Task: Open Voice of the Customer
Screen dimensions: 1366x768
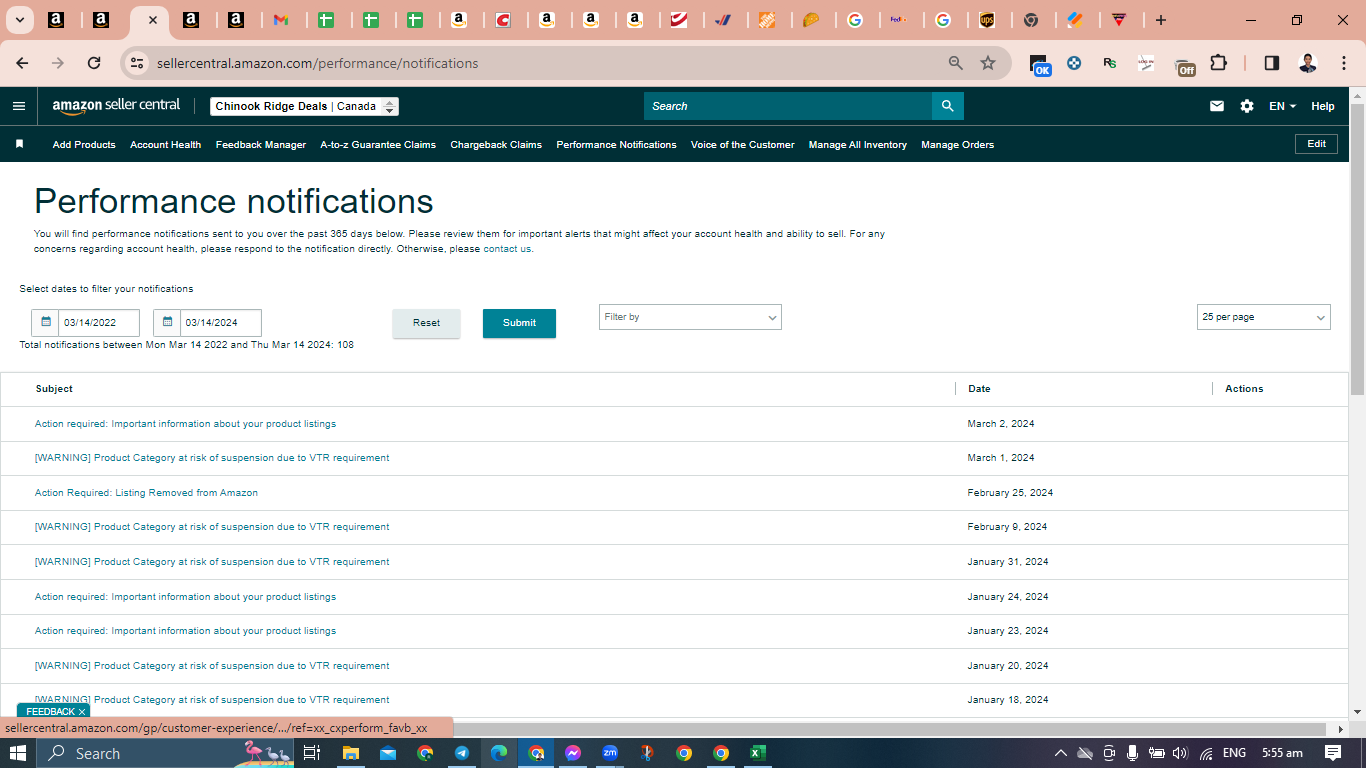Action: pos(742,145)
